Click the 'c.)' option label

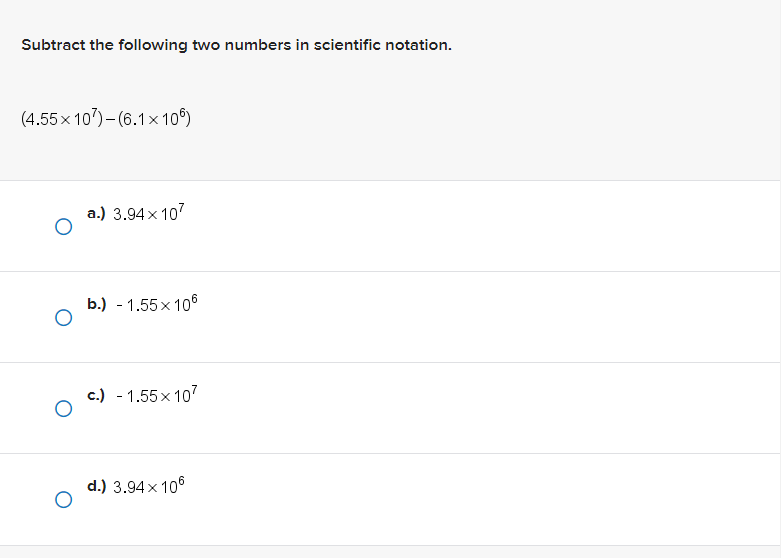pyautogui.click(x=97, y=396)
